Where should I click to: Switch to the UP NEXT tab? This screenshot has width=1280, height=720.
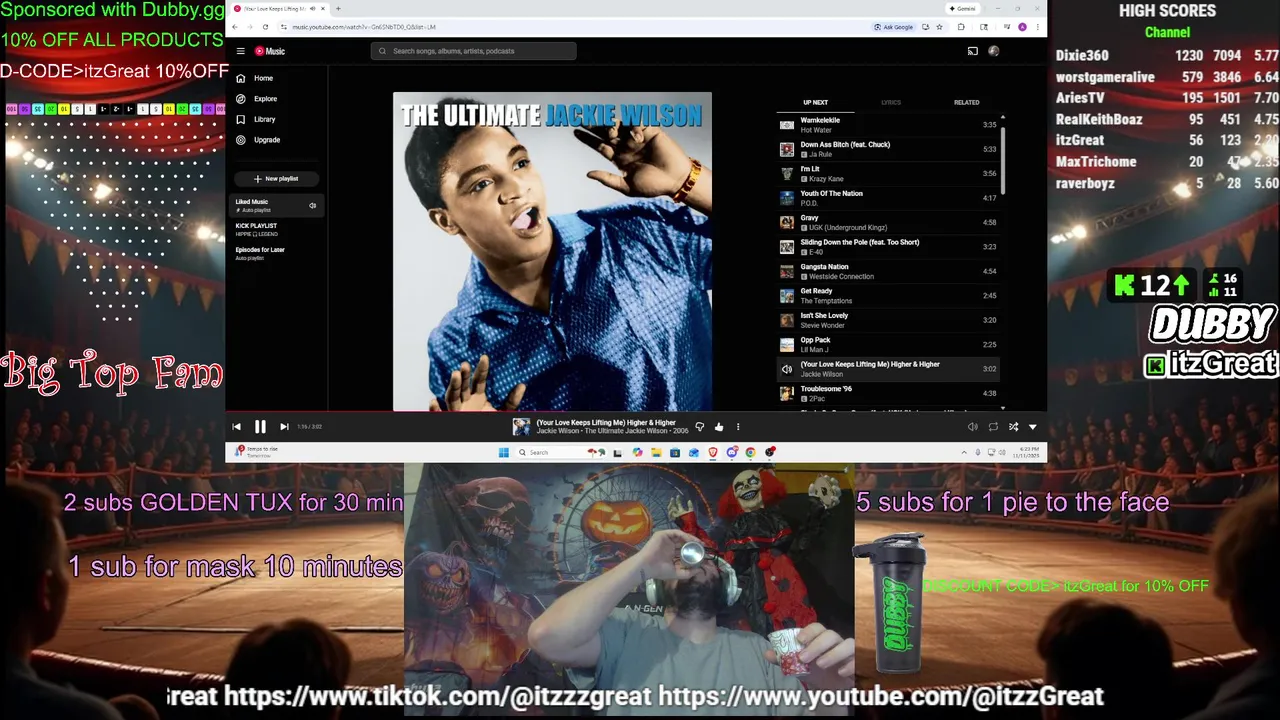(815, 102)
